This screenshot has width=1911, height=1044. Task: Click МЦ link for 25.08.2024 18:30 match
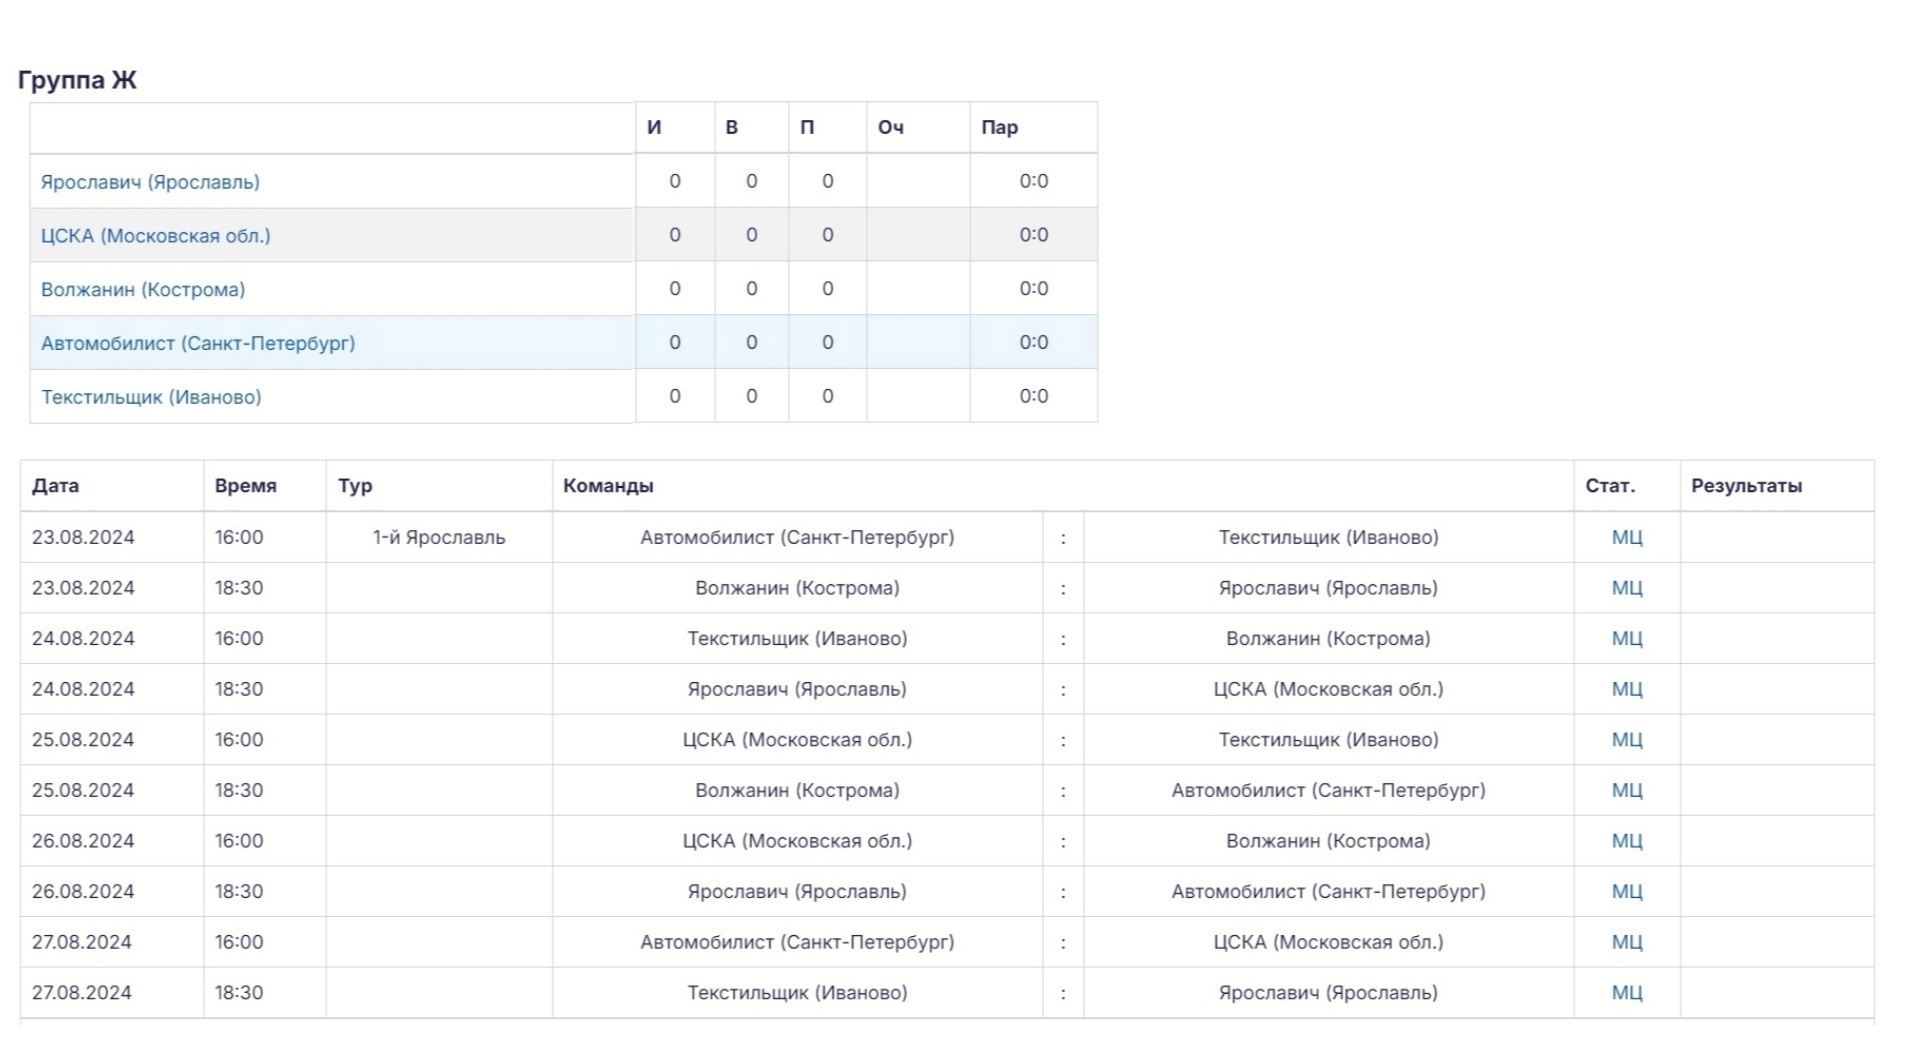click(x=1627, y=790)
